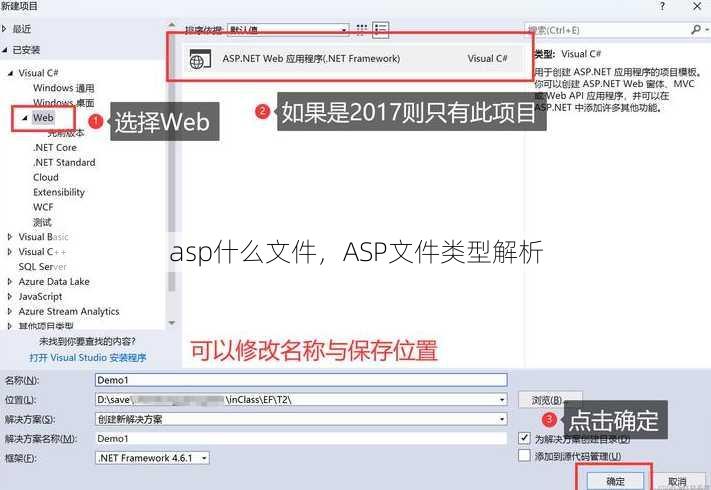Expand the Visual C++ node
The width and height of the screenshot is (711, 490).
(x=10, y=252)
